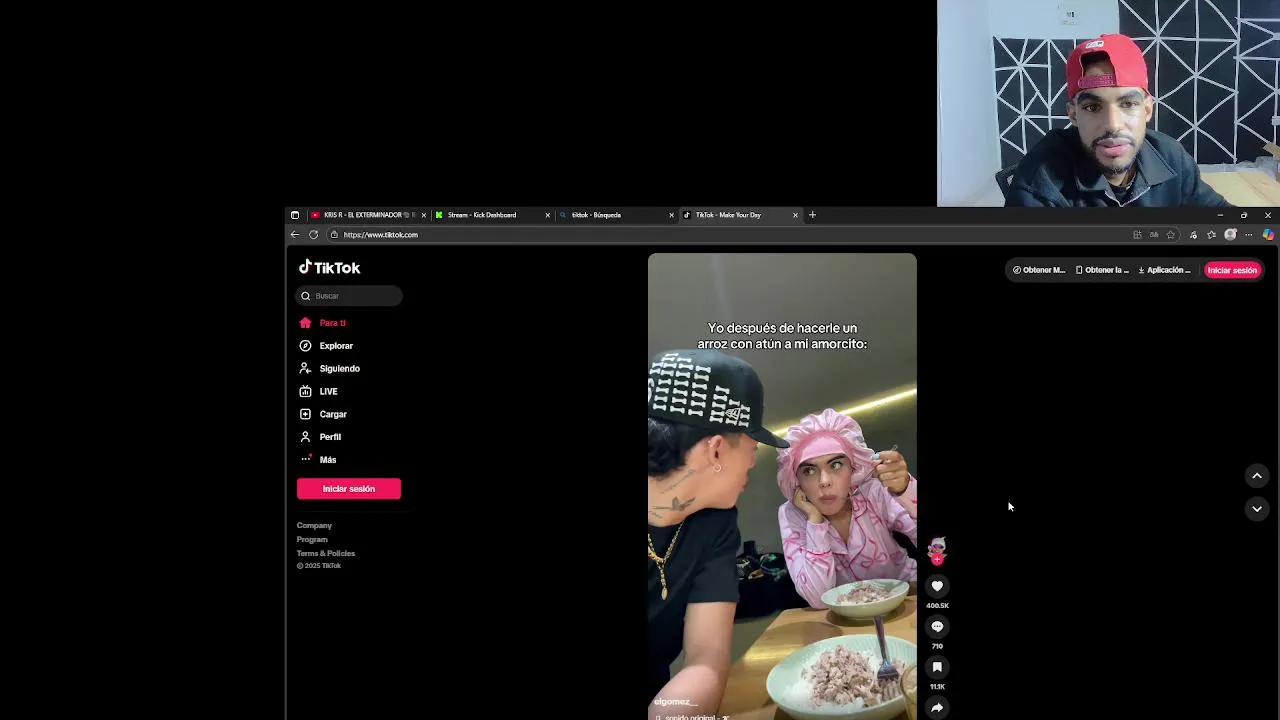Click the 710 comments count

(937, 646)
